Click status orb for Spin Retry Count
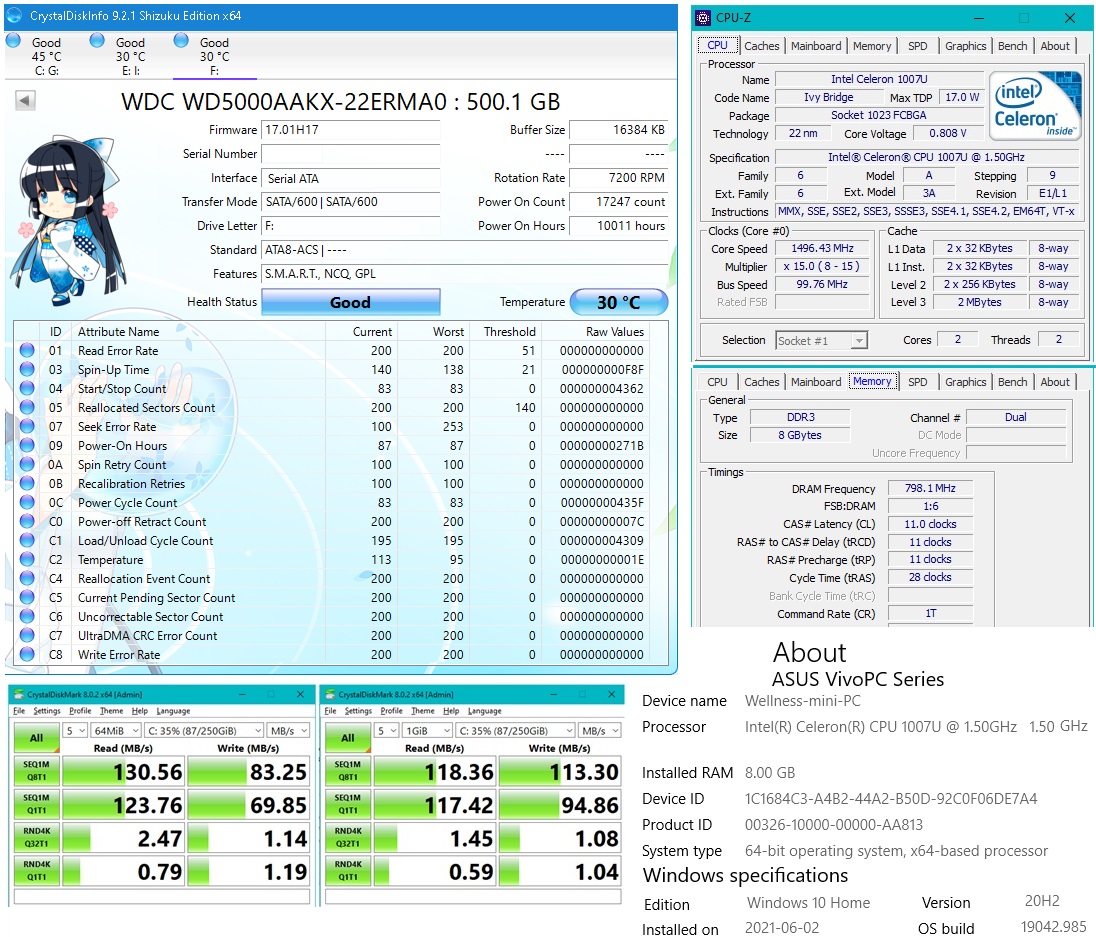Viewport: 1096px width, 937px height. (x=27, y=464)
